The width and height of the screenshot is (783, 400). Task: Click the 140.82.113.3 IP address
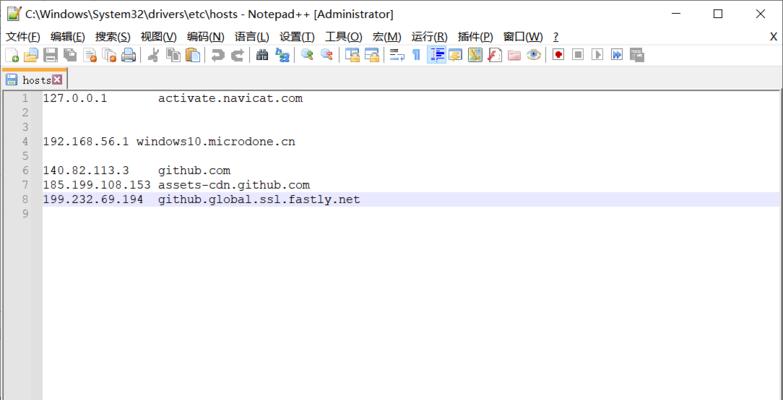coord(86,171)
